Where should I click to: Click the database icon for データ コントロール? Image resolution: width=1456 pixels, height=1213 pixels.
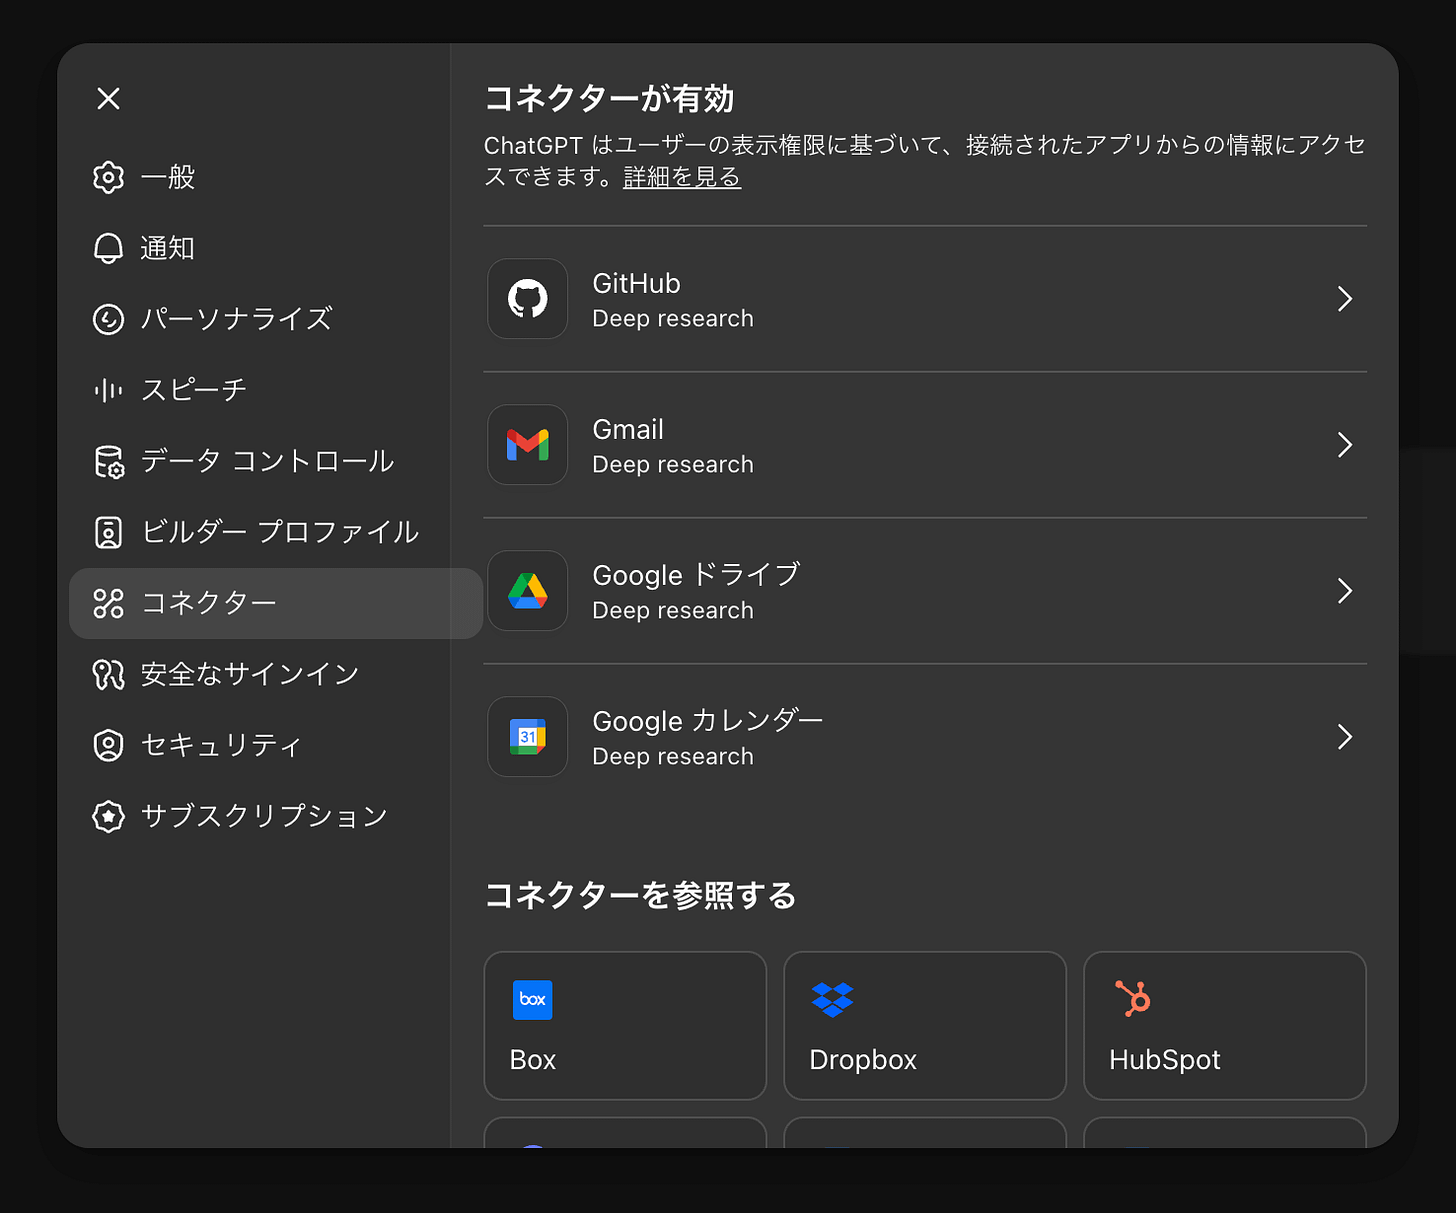(x=108, y=461)
